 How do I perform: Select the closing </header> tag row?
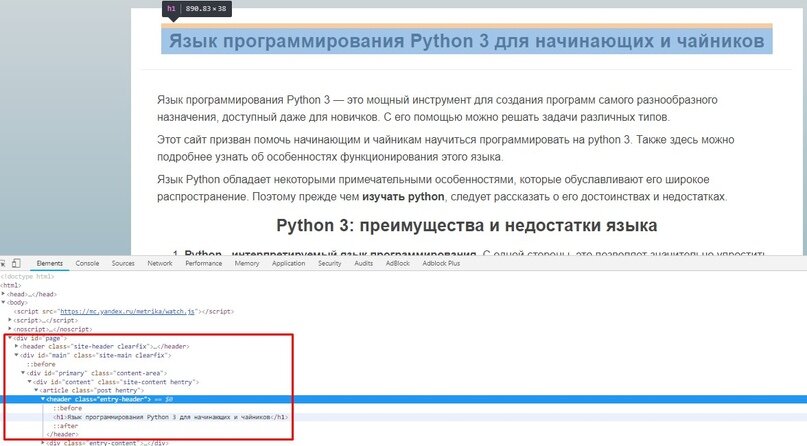[62, 434]
